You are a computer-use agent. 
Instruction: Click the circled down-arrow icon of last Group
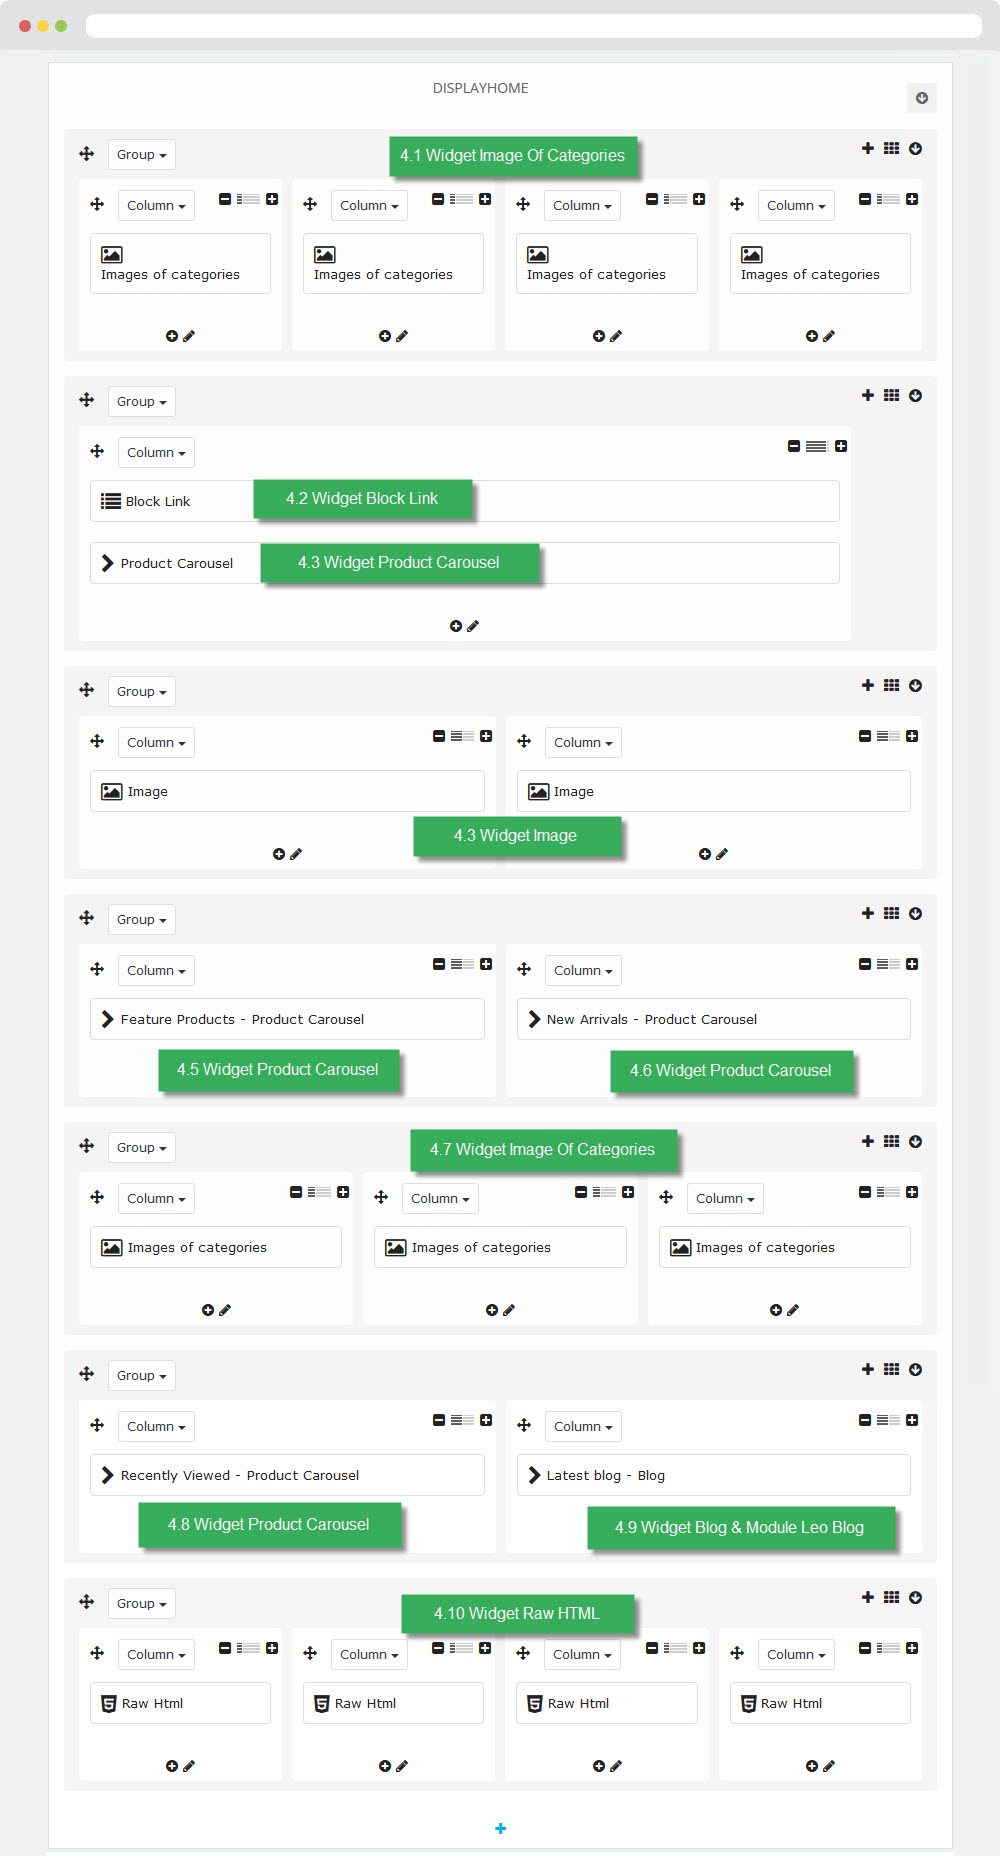tap(915, 1597)
